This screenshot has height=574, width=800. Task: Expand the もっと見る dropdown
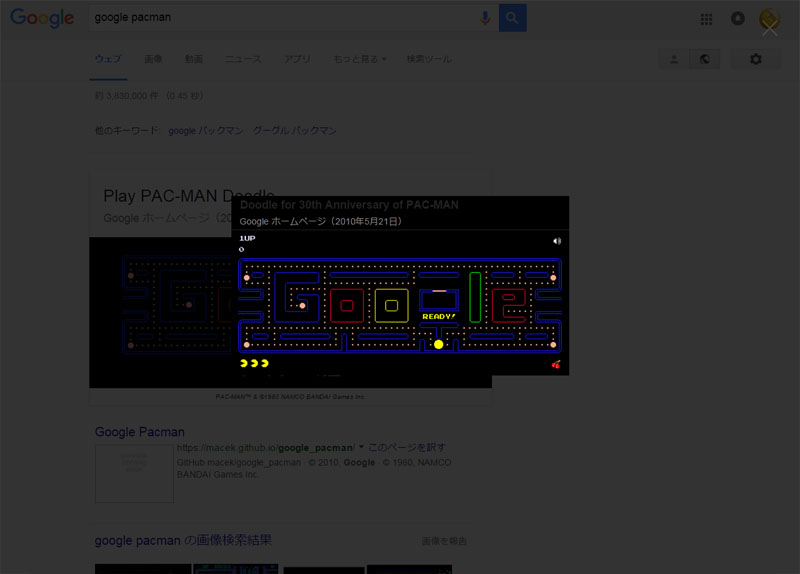(360, 59)
